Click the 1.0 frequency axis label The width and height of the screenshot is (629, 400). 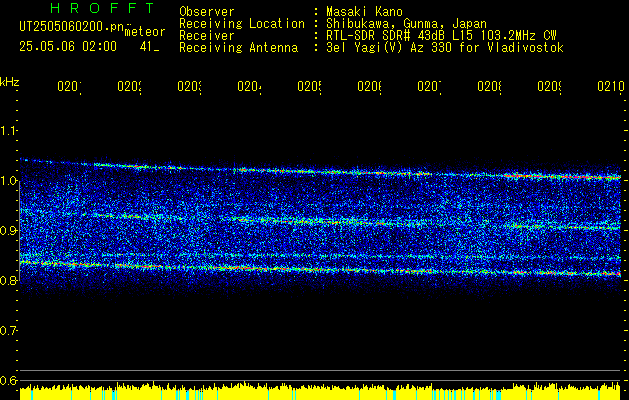coord(8,181)
